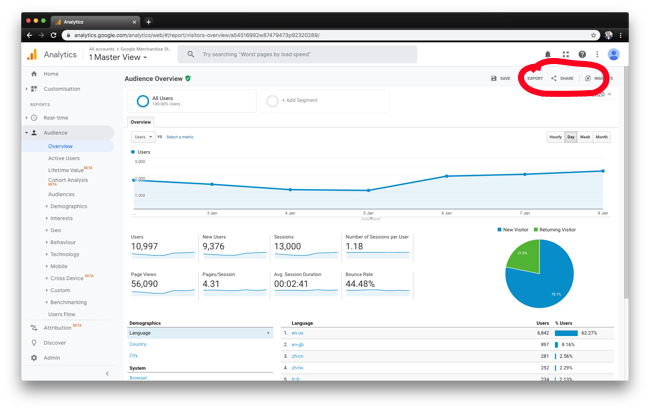Click the Customisation dashboard icon

pyautogui.click(x=34, y=89)
